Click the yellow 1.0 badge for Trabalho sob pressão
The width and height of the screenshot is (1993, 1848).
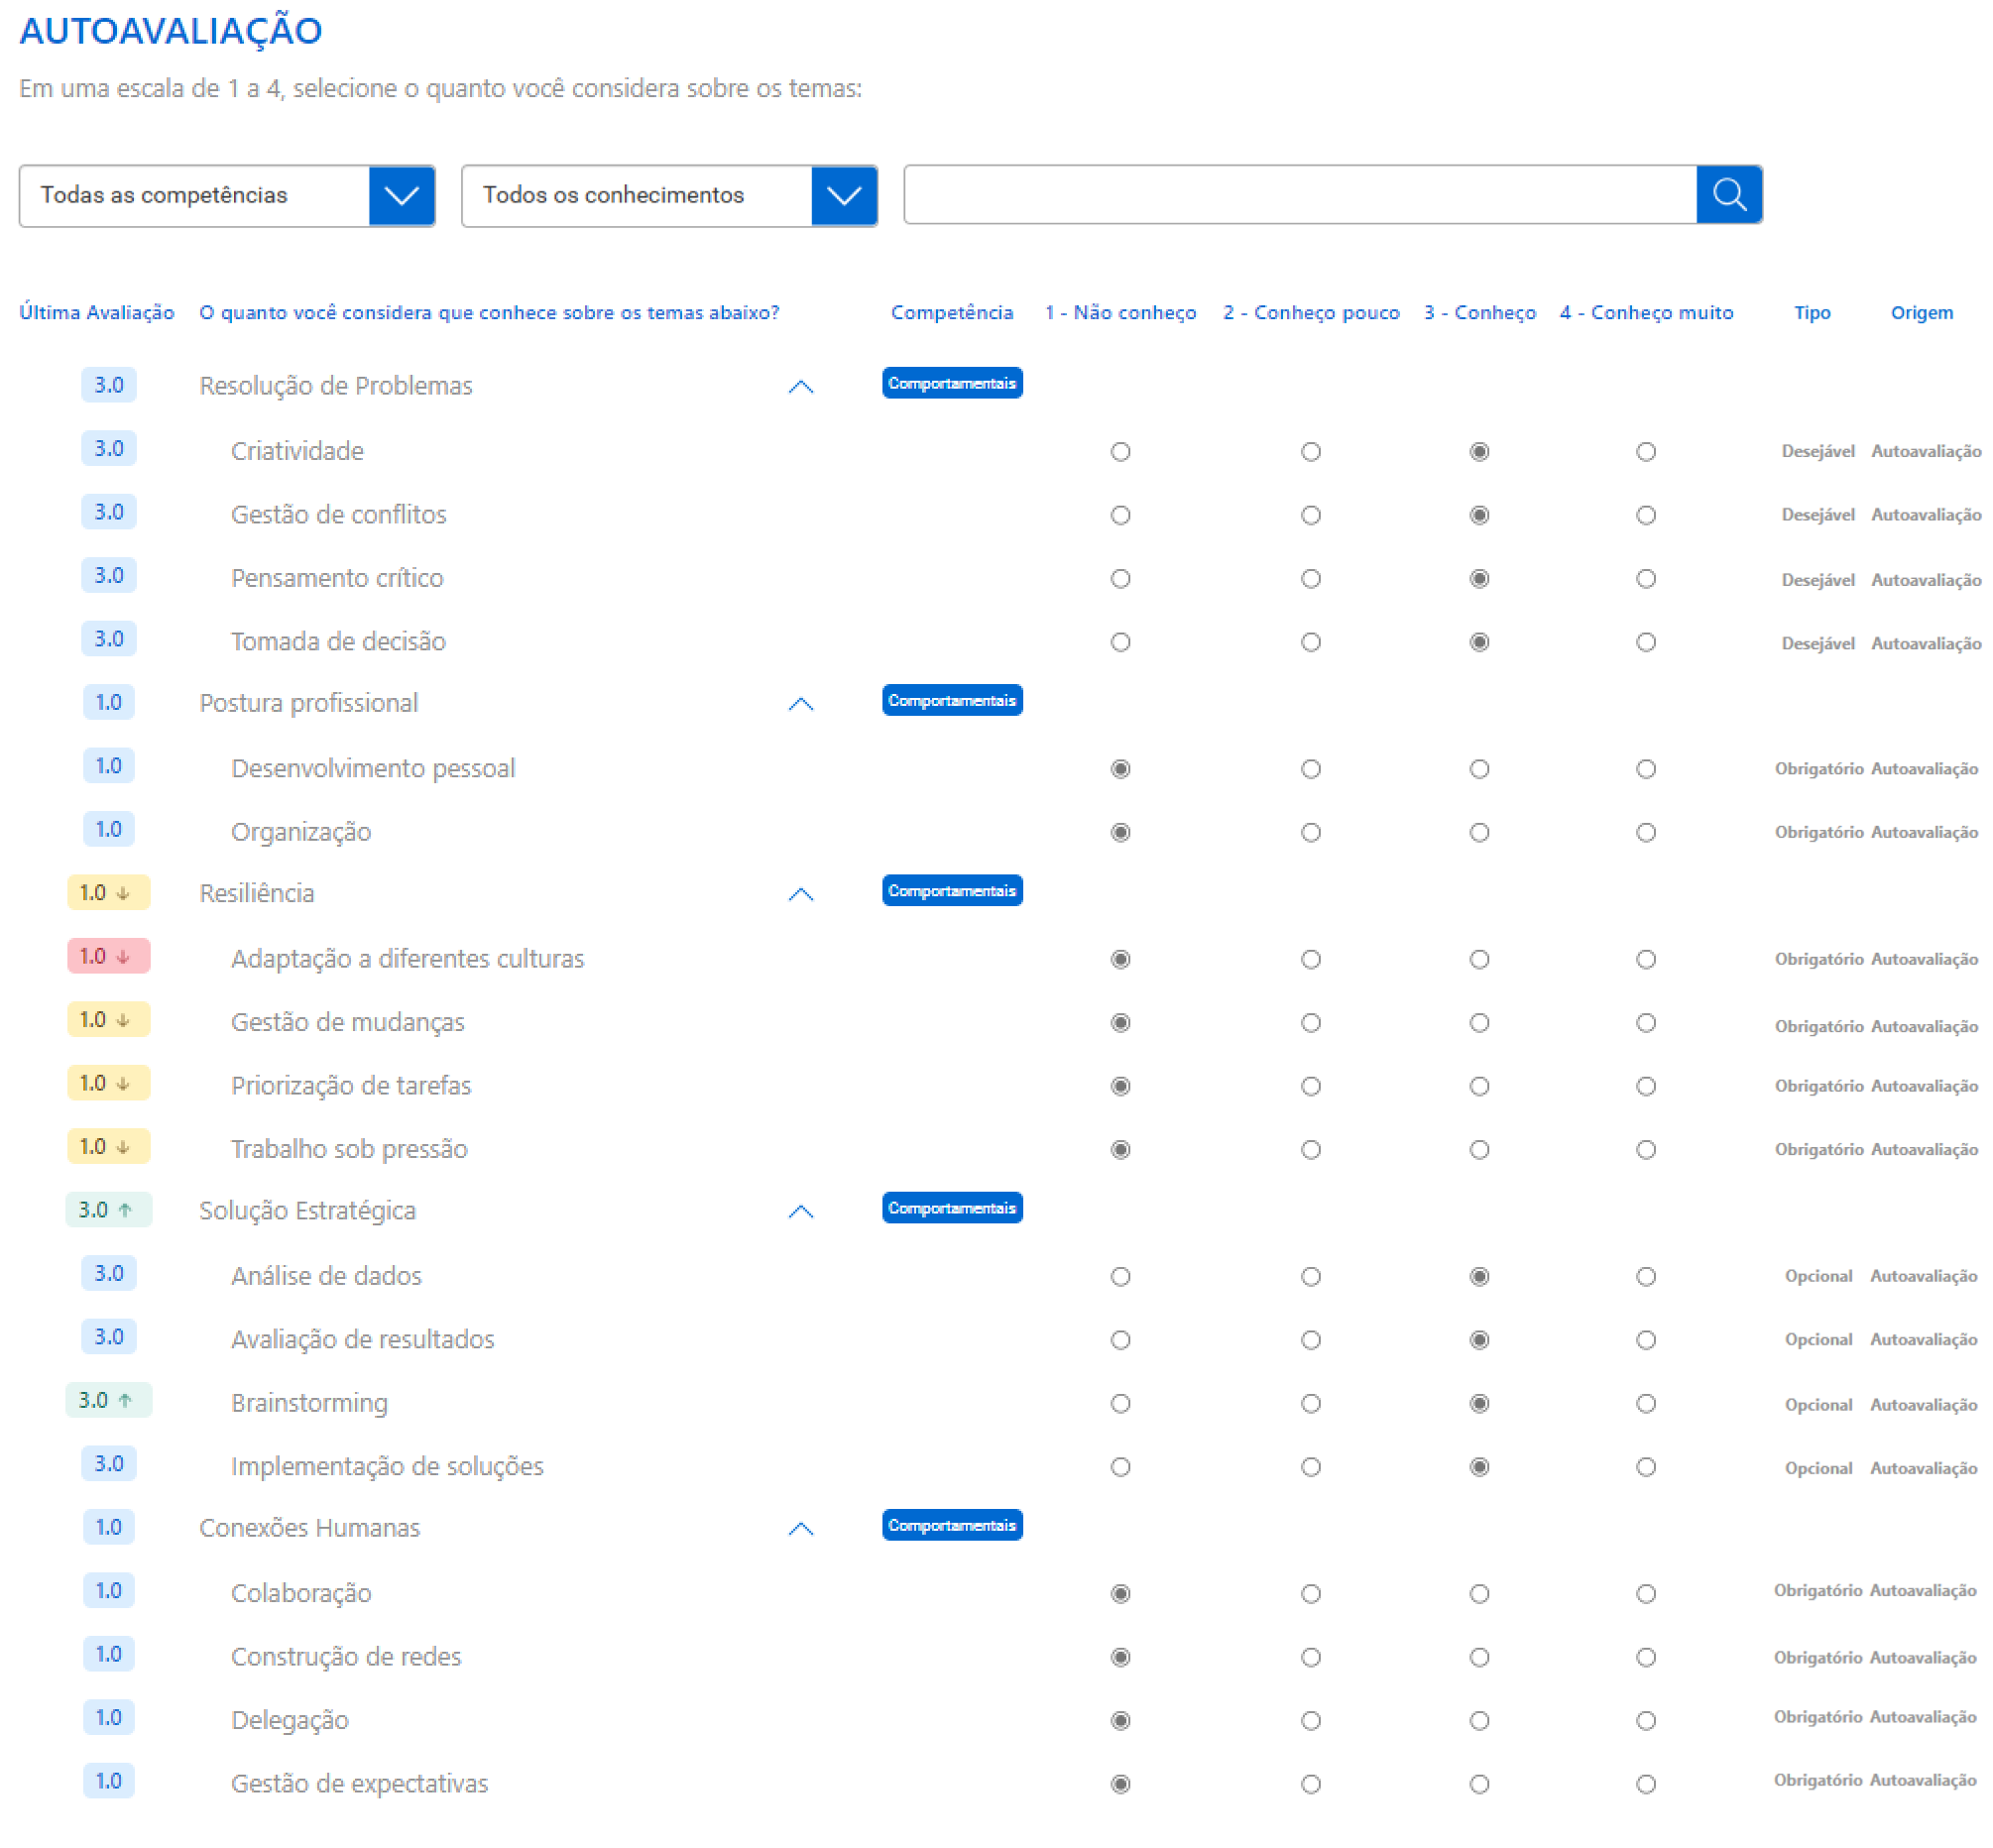108,1146
